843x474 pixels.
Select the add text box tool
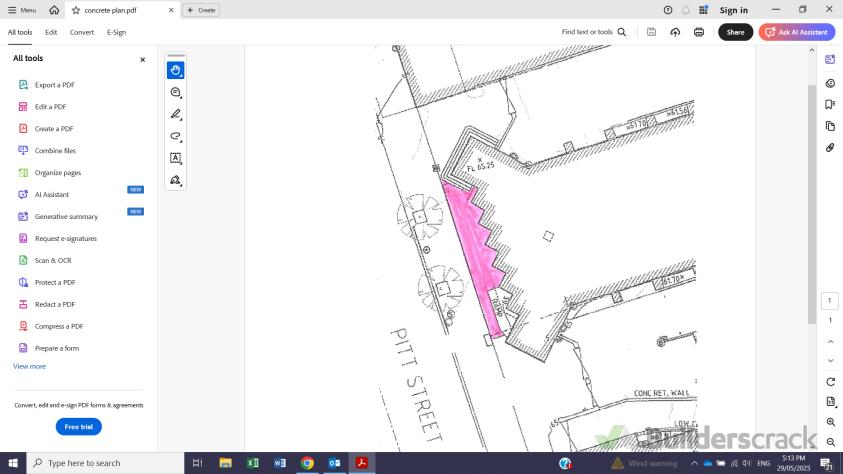click(175, 158)
